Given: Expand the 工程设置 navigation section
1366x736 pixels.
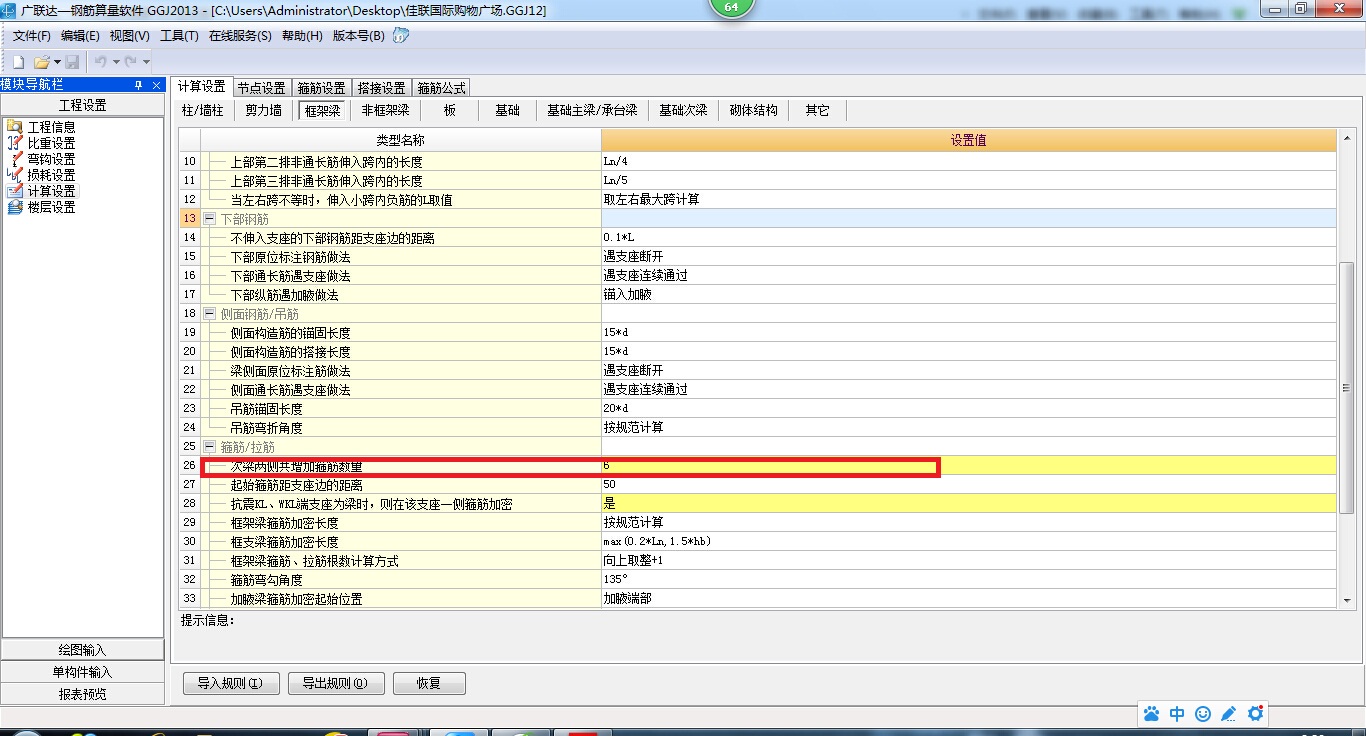Looking at the screenshot, I should click(x=82, y=105).
